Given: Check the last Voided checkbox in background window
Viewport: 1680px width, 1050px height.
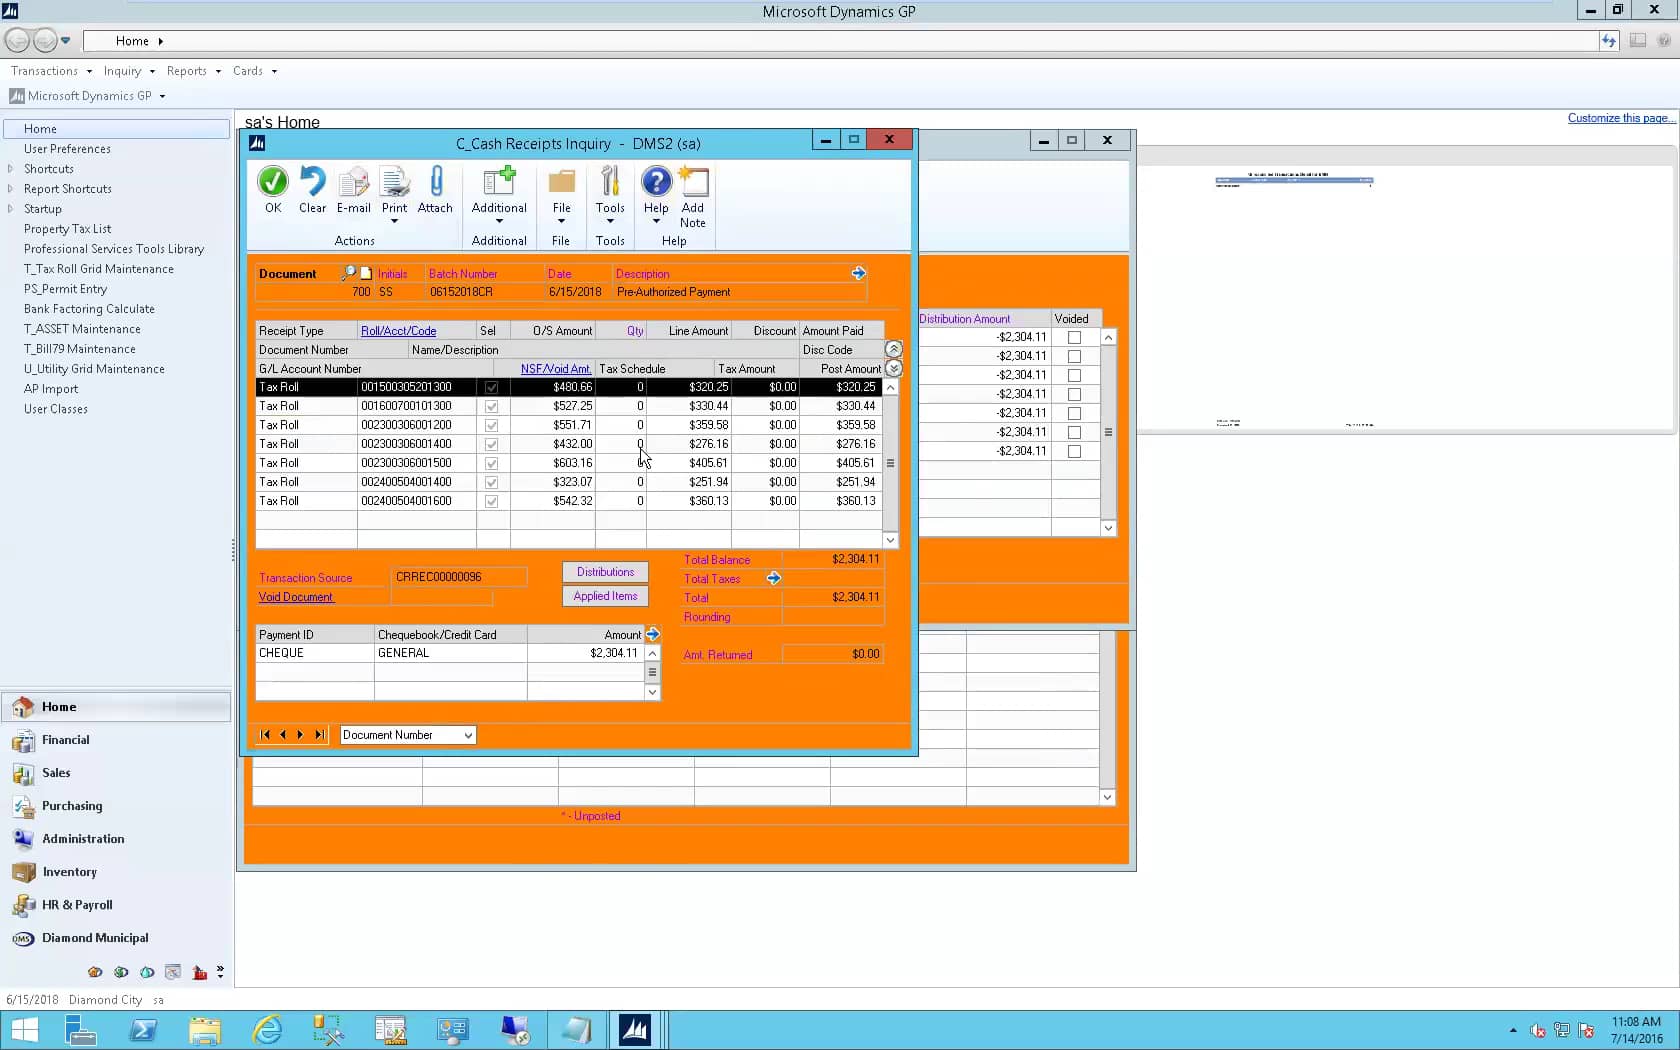Looking at the screenshot, I should tap(1074, 451).
